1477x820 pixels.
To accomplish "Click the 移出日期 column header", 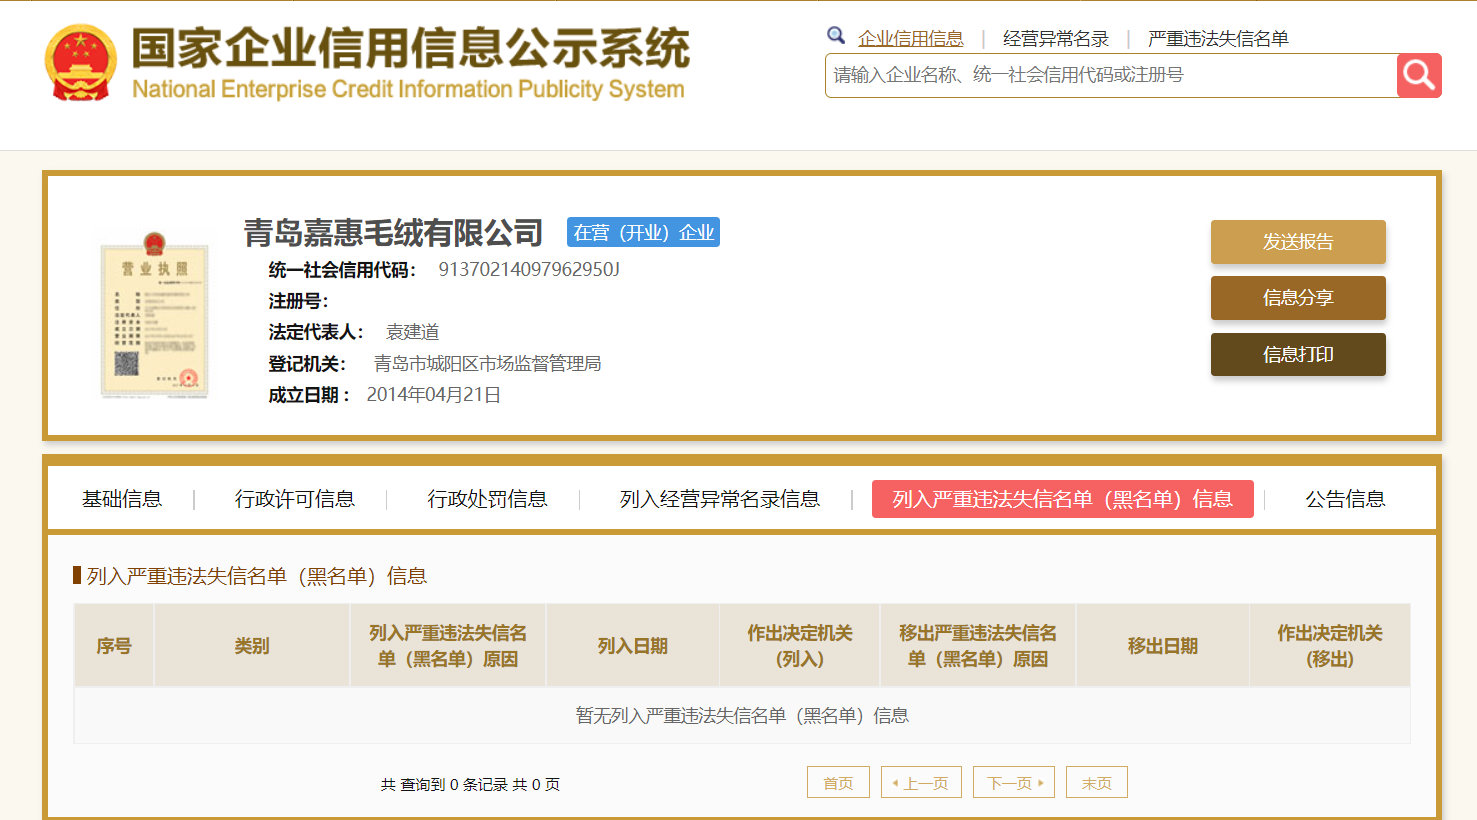I will (1163, 645).
